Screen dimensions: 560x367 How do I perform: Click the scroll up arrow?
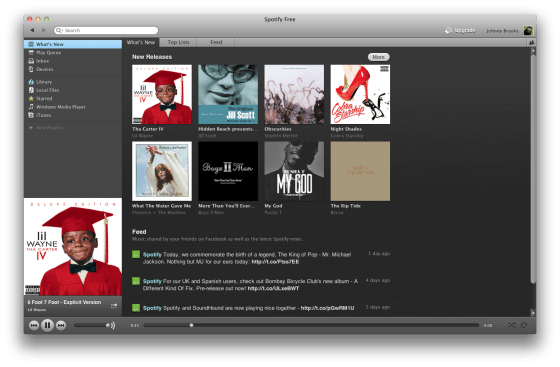(533, 51)
